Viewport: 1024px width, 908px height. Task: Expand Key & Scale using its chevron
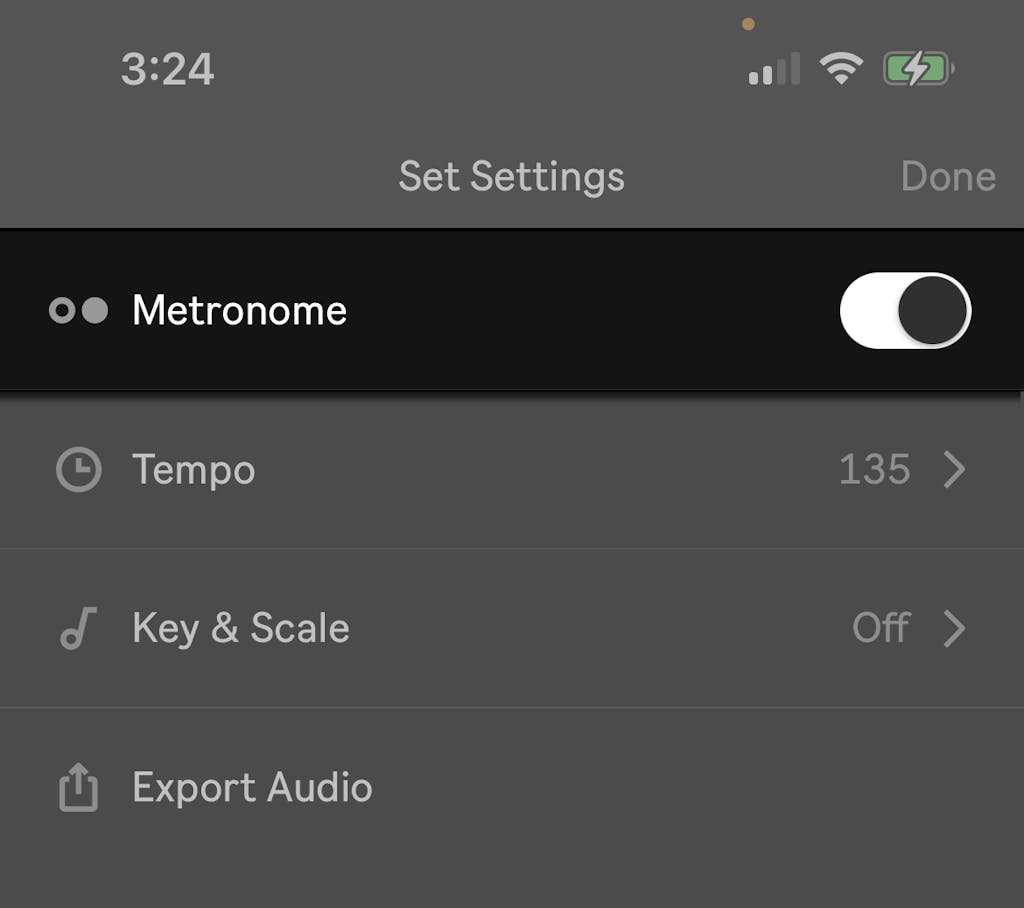955,629
